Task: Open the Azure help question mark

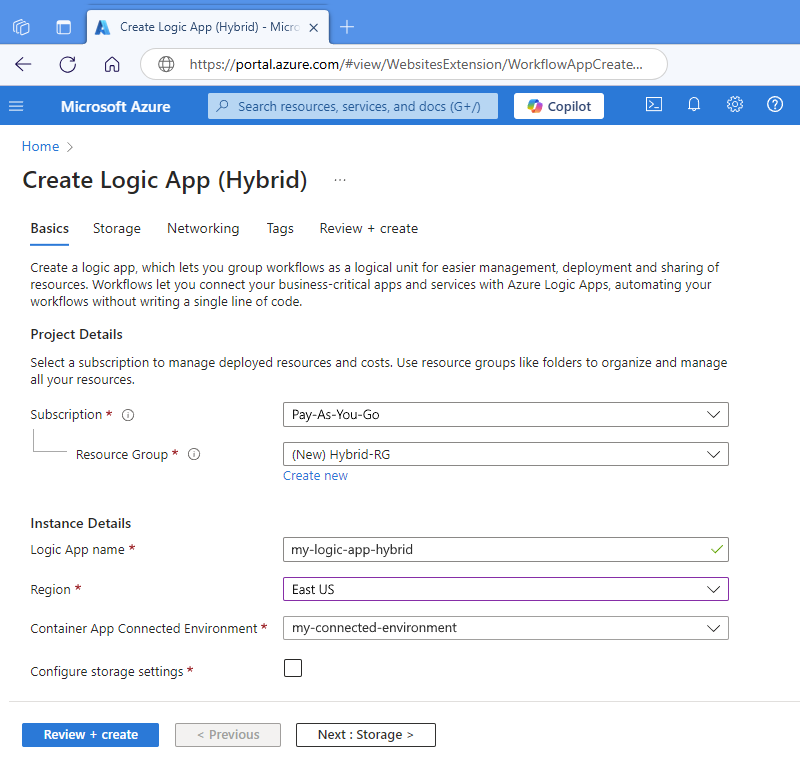Action: point(775,105)
